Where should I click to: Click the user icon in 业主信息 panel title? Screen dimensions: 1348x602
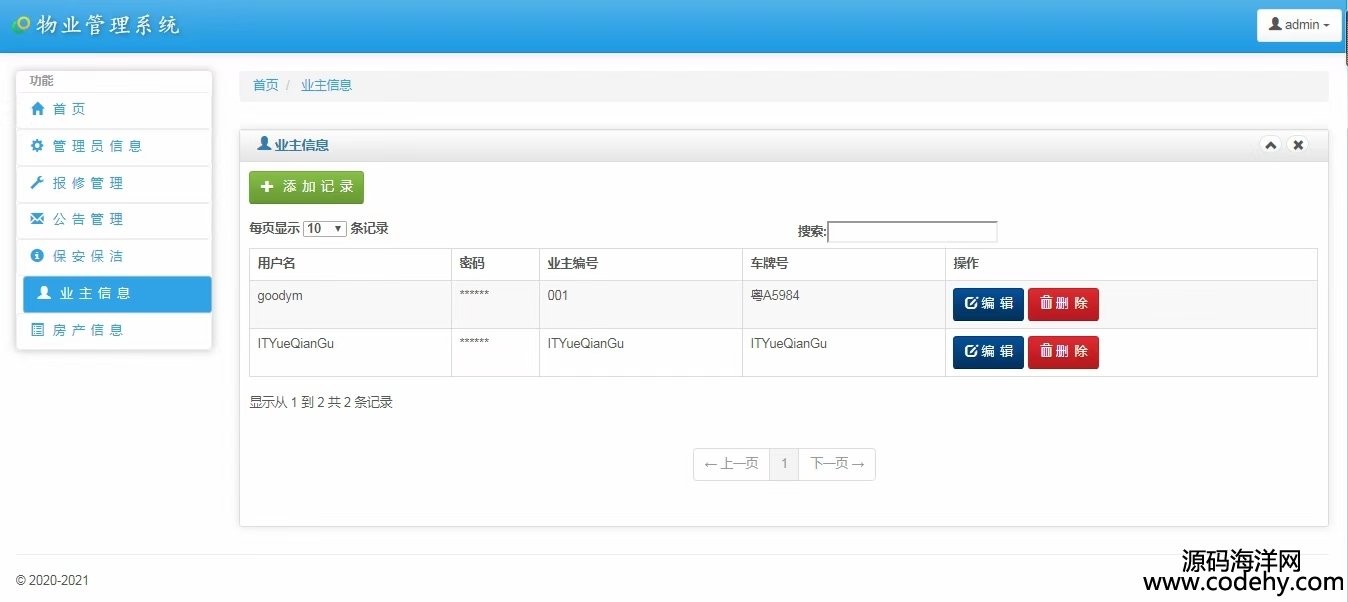tap(264, 144)
